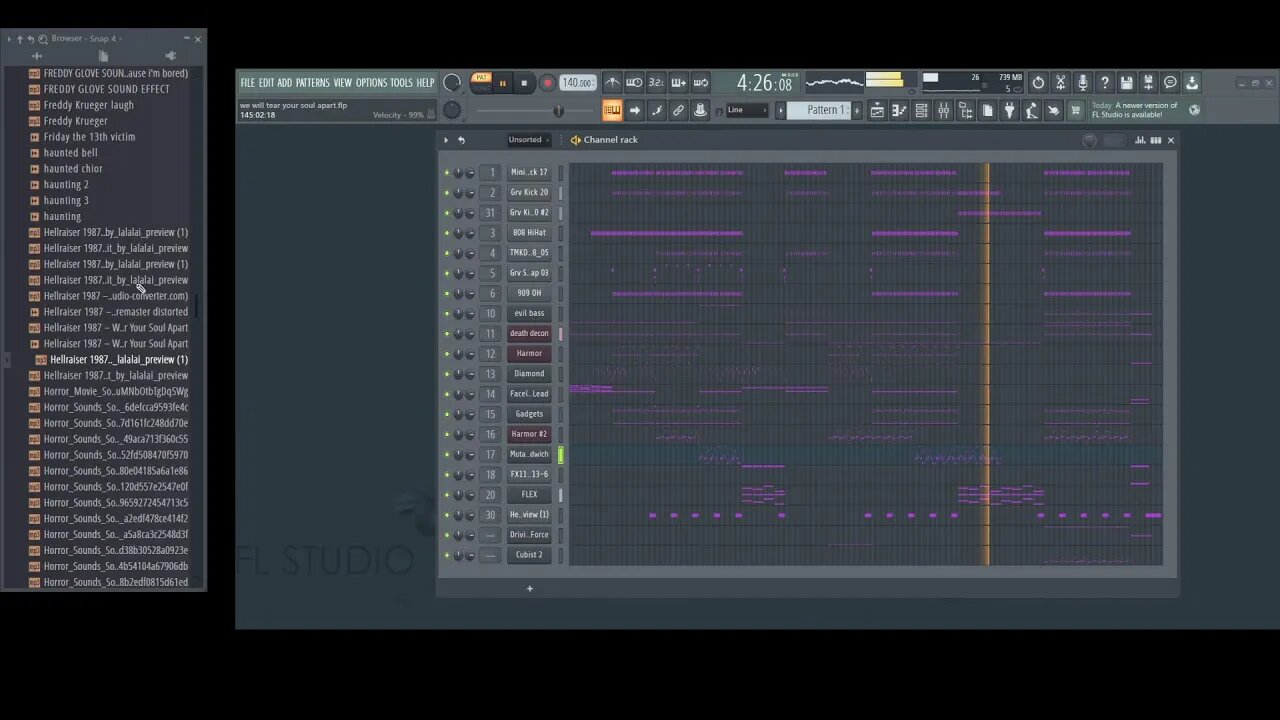Click the Harmor #2 channel button
Viewport: 1280px width, 720px height.
529,434
